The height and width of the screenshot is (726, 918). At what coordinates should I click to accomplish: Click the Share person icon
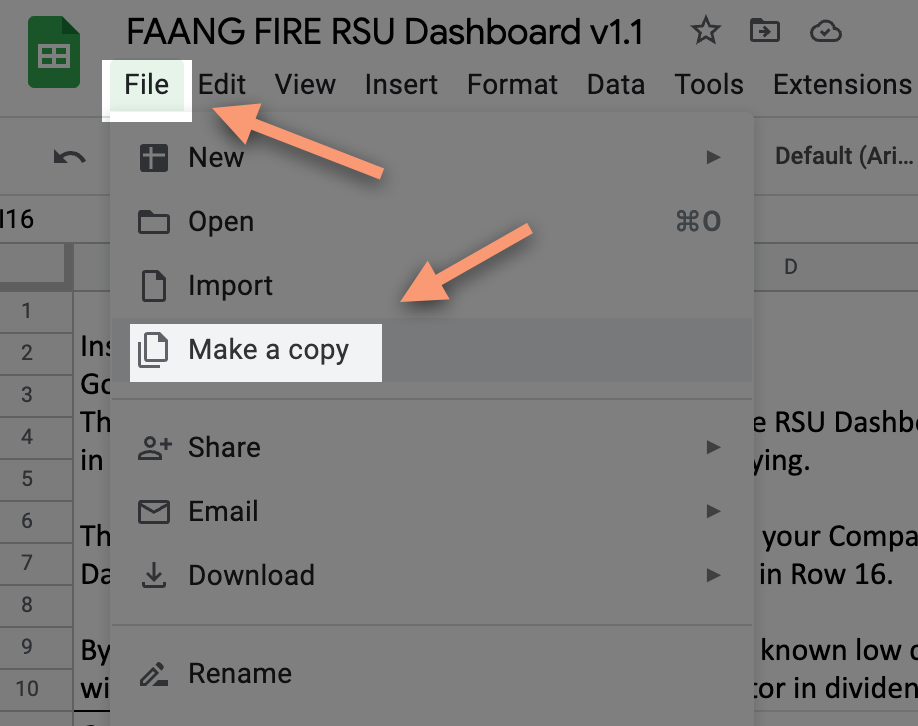(154, 447)
